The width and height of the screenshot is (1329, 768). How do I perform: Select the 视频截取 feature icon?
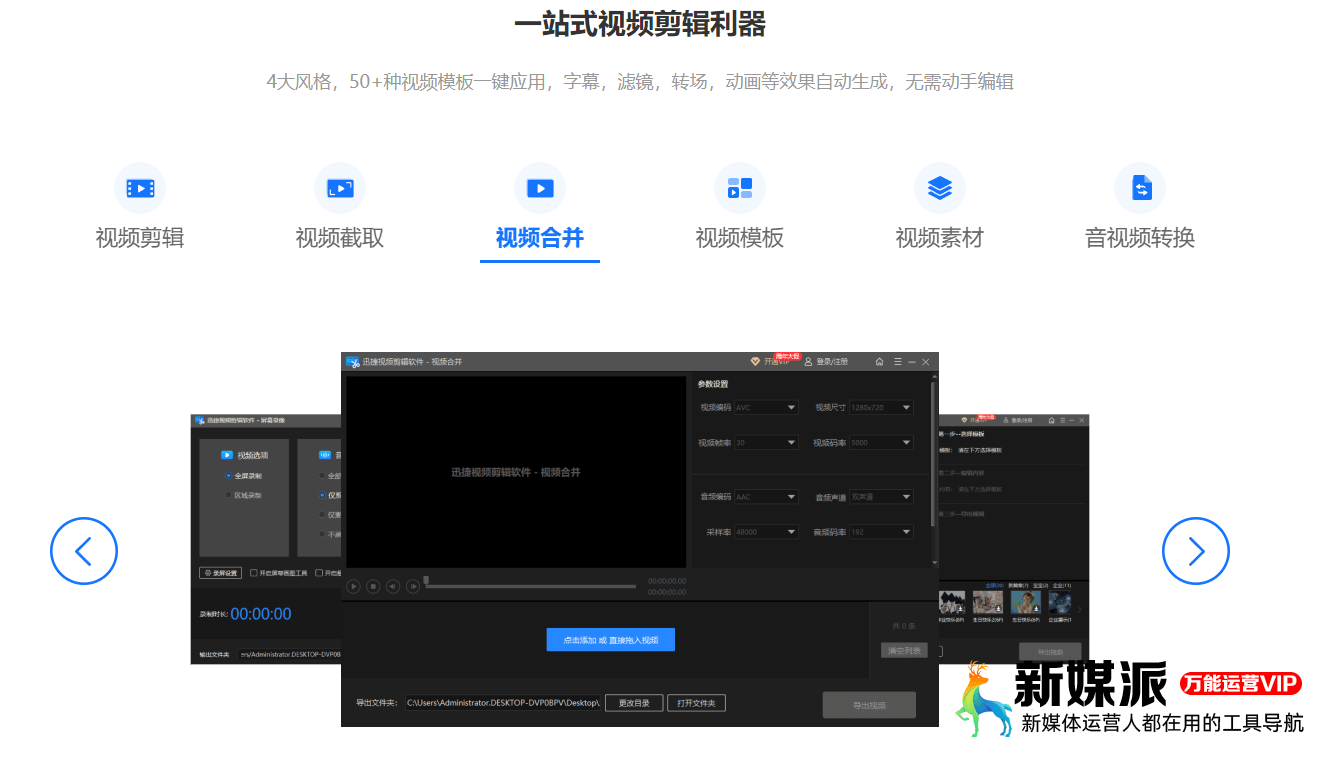pos(339,188)
